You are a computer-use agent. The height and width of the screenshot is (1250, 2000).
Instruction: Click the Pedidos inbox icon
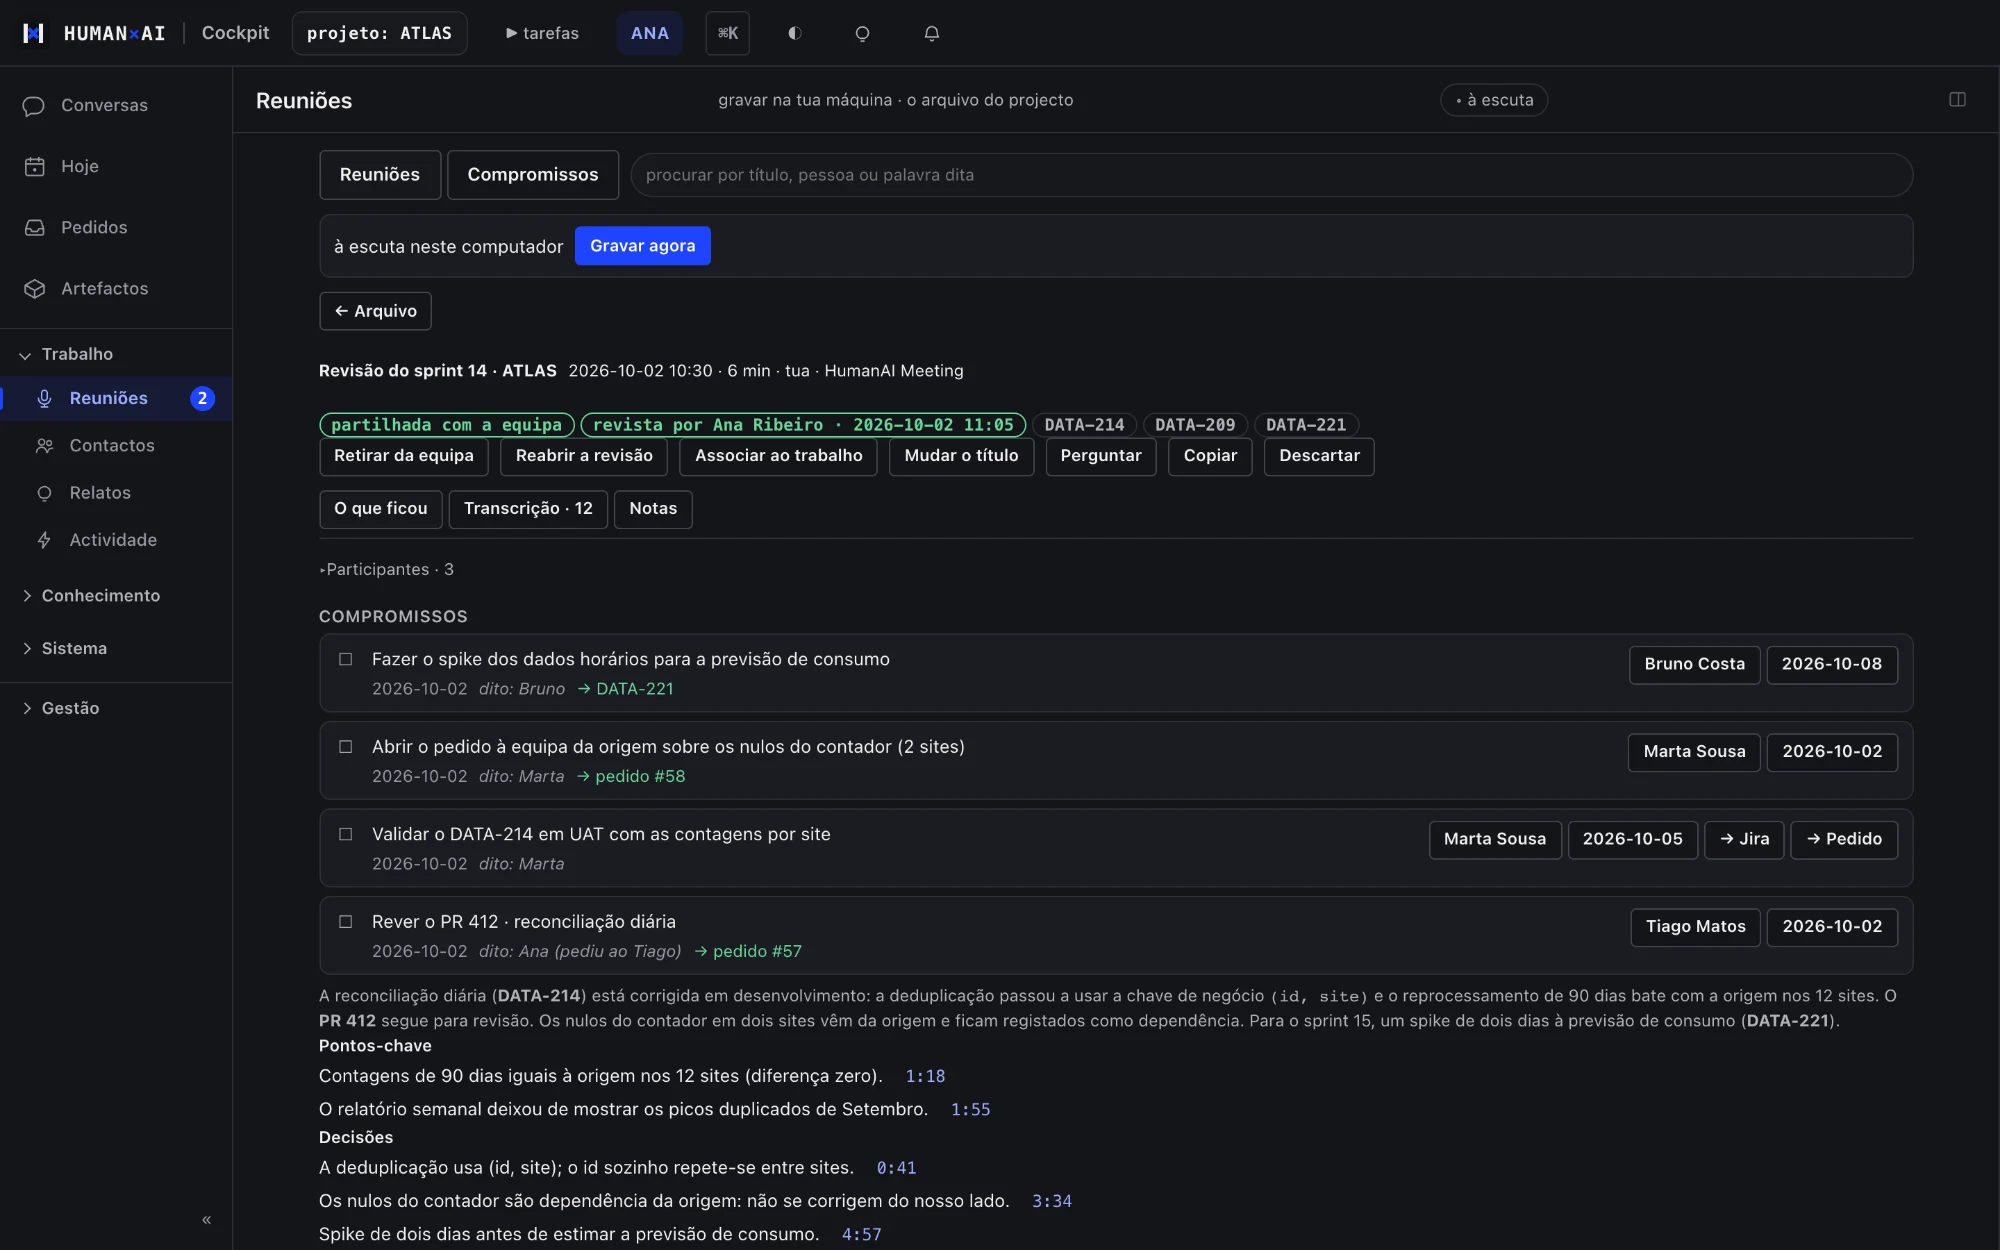(34, 228)
